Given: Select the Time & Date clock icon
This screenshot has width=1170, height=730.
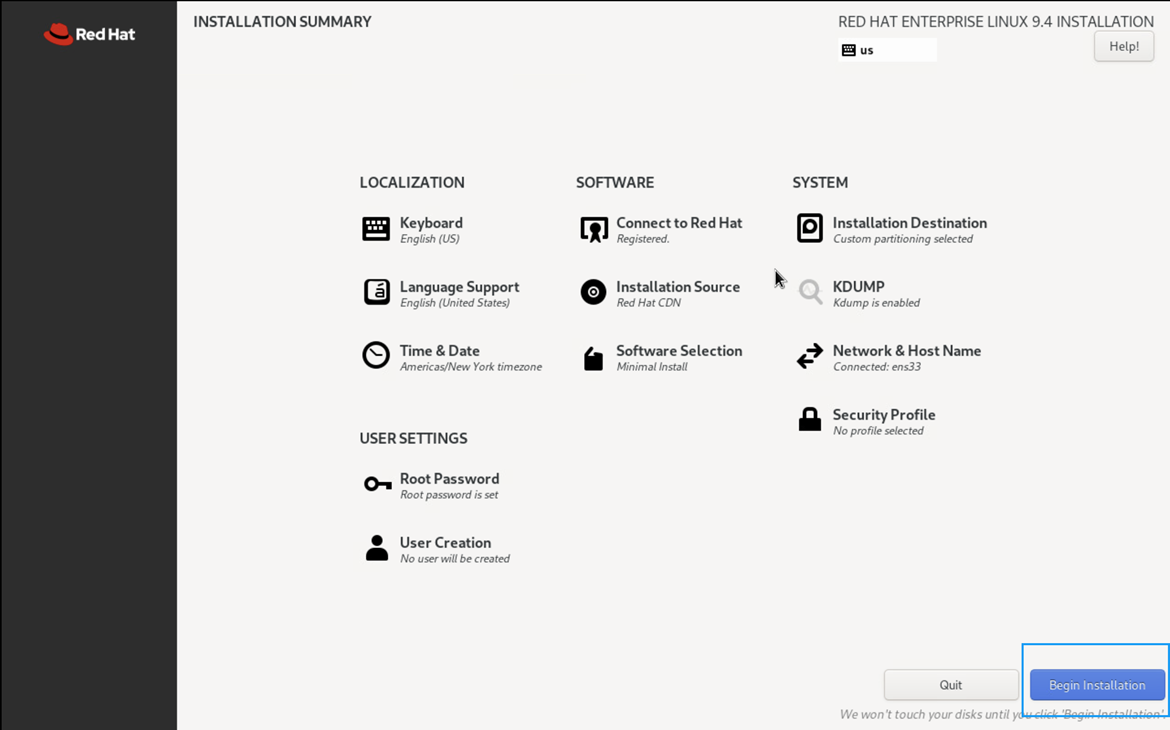Looking at the screenshot, I should (x=376, y=355).
